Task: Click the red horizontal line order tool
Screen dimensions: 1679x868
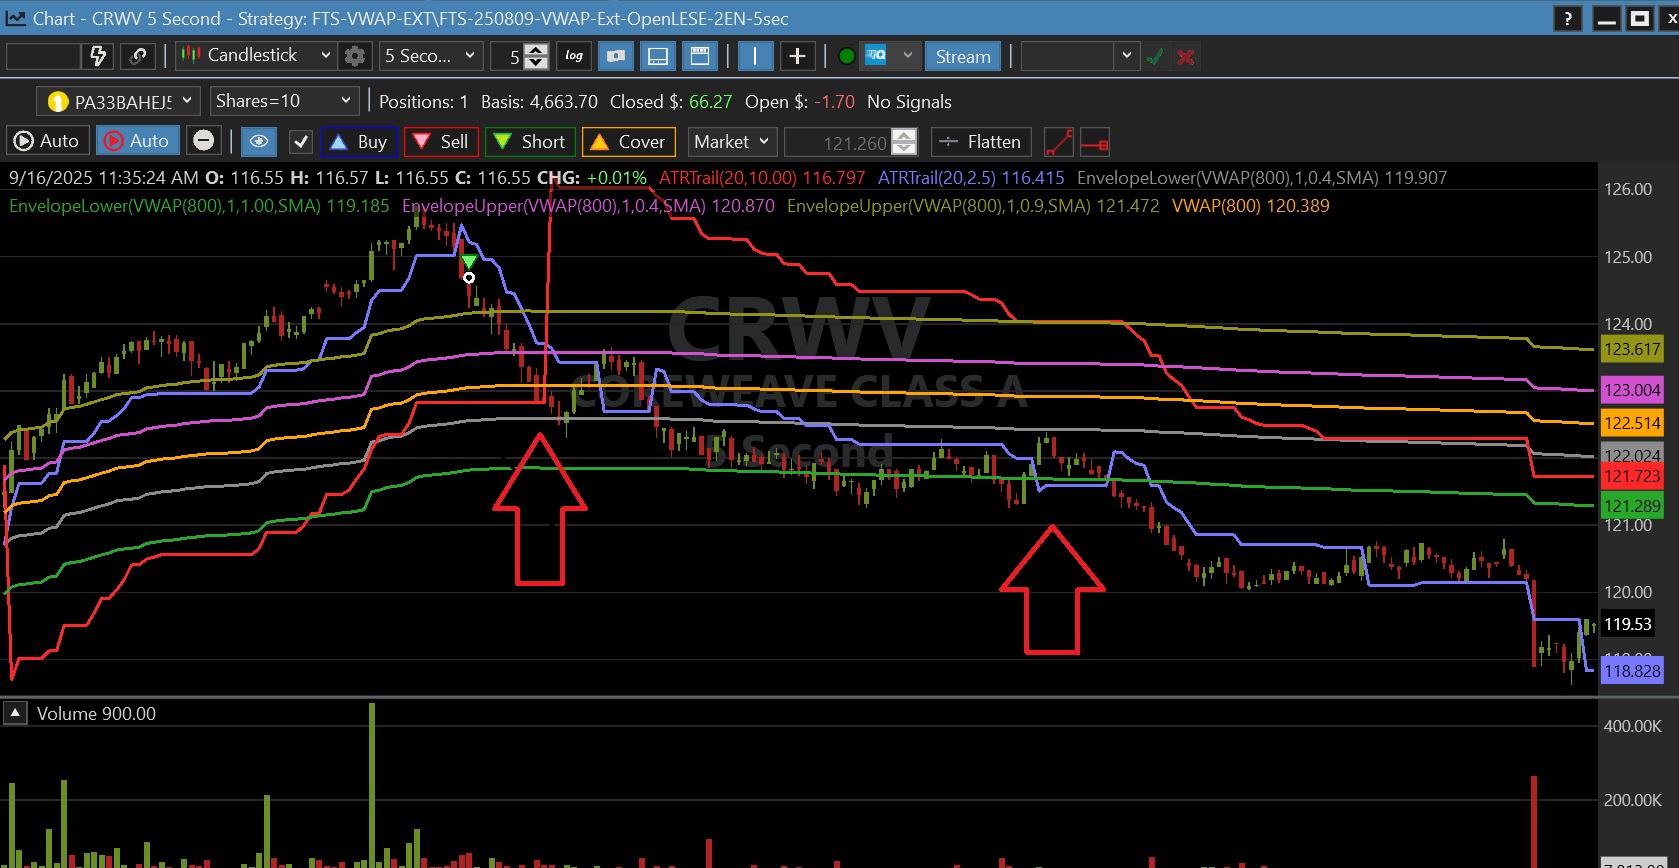Action: click(x=1095, y=143)
